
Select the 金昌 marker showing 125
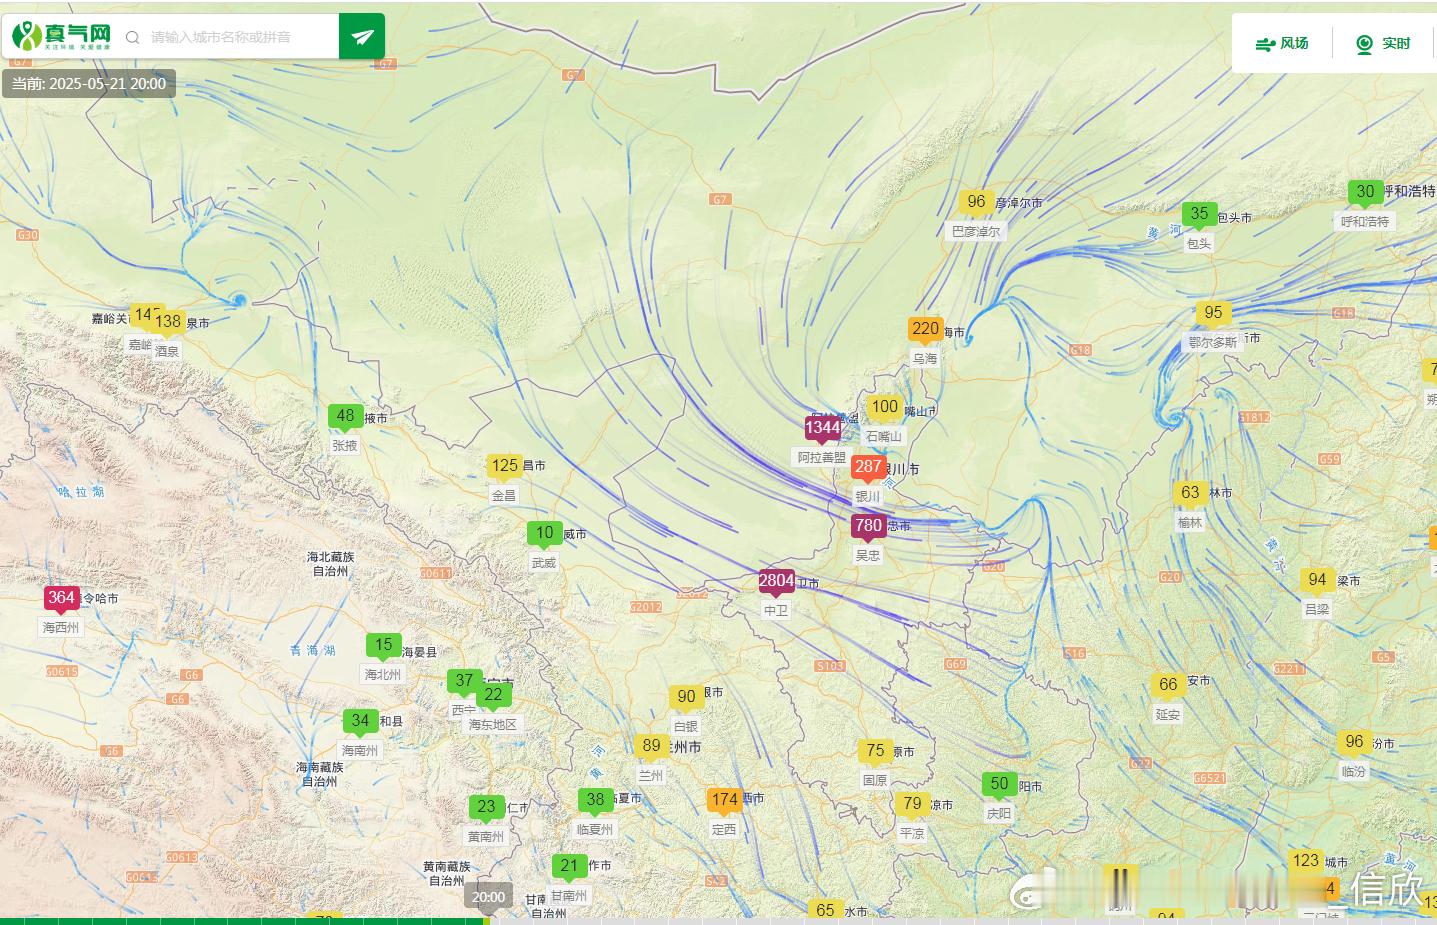pos(504,466)
